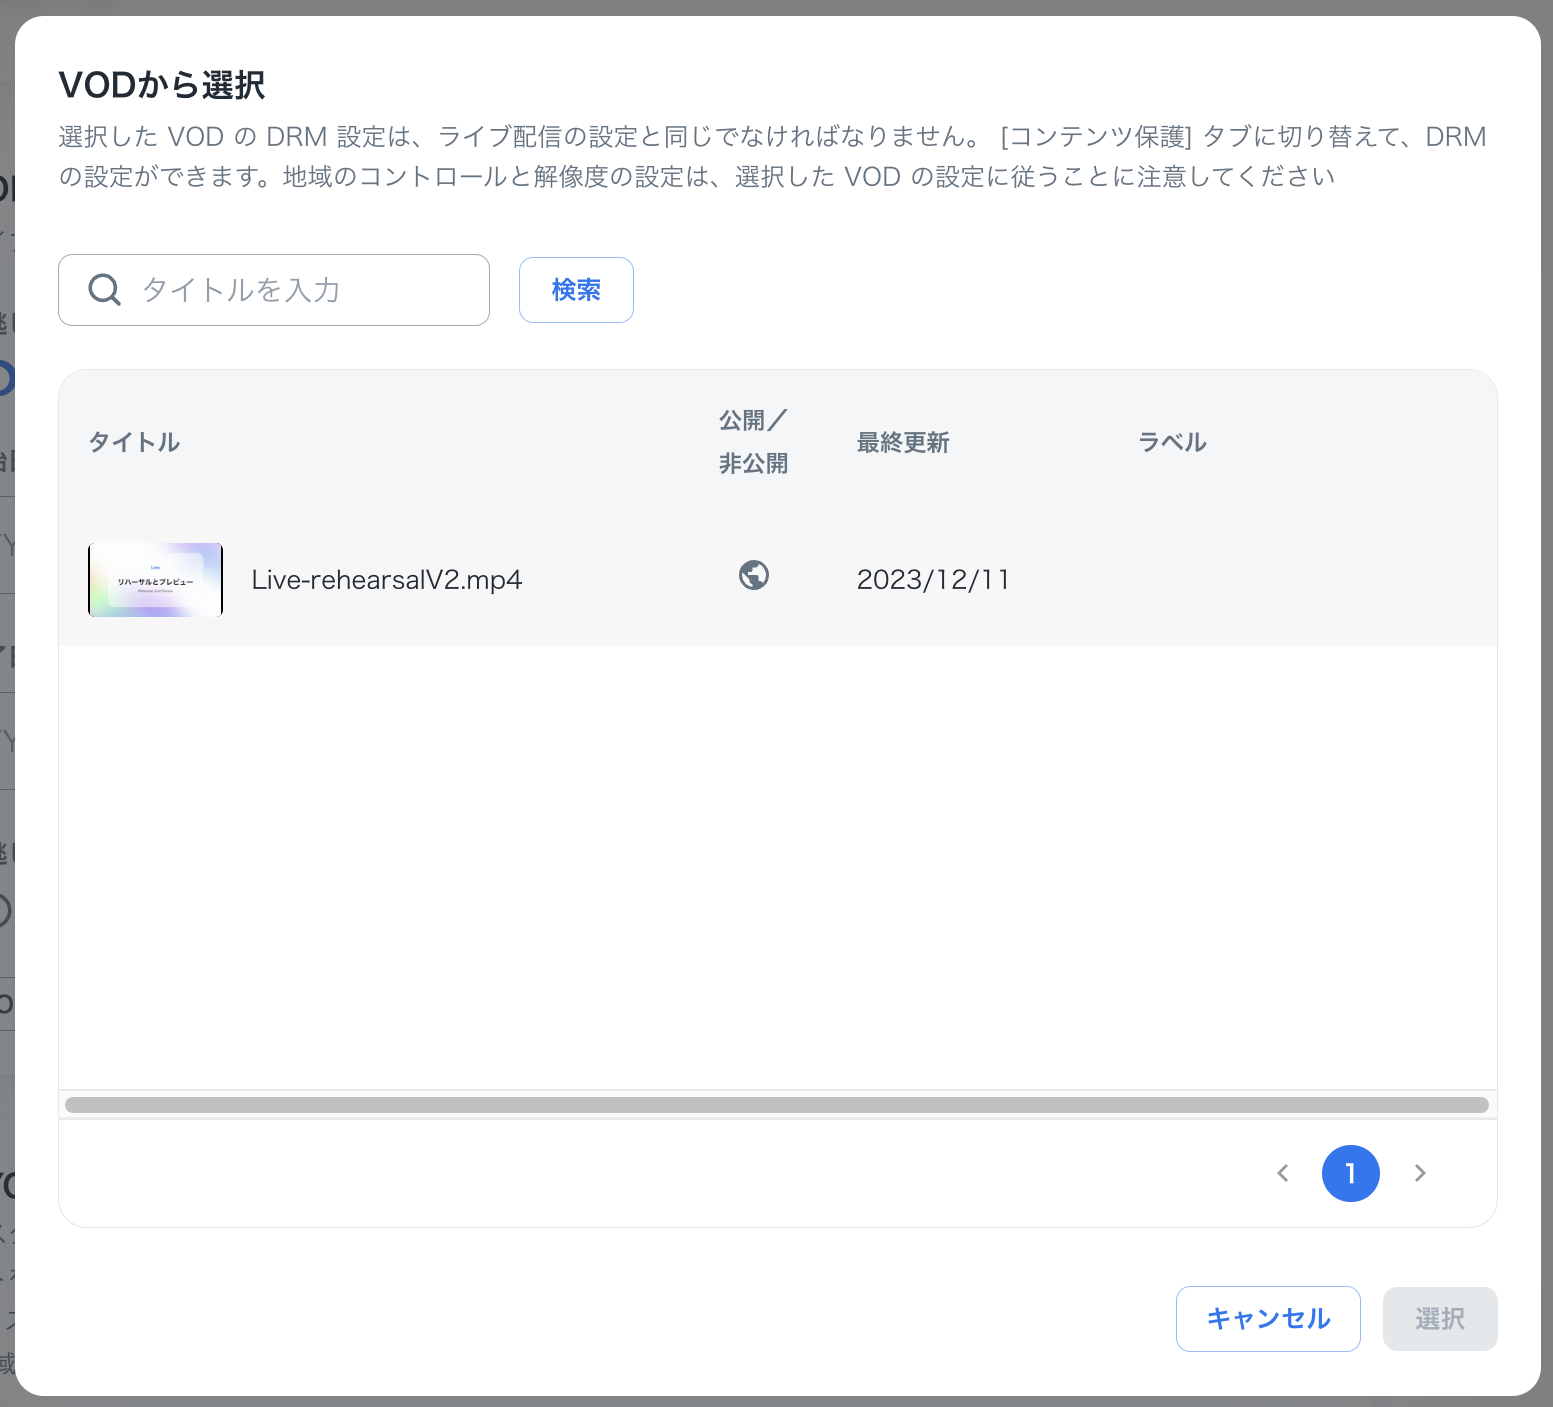The height and width of the screenshot is (1407, 1553).
Task: Click the VODから選択 dialog heading
Action: tap(162, 86)
